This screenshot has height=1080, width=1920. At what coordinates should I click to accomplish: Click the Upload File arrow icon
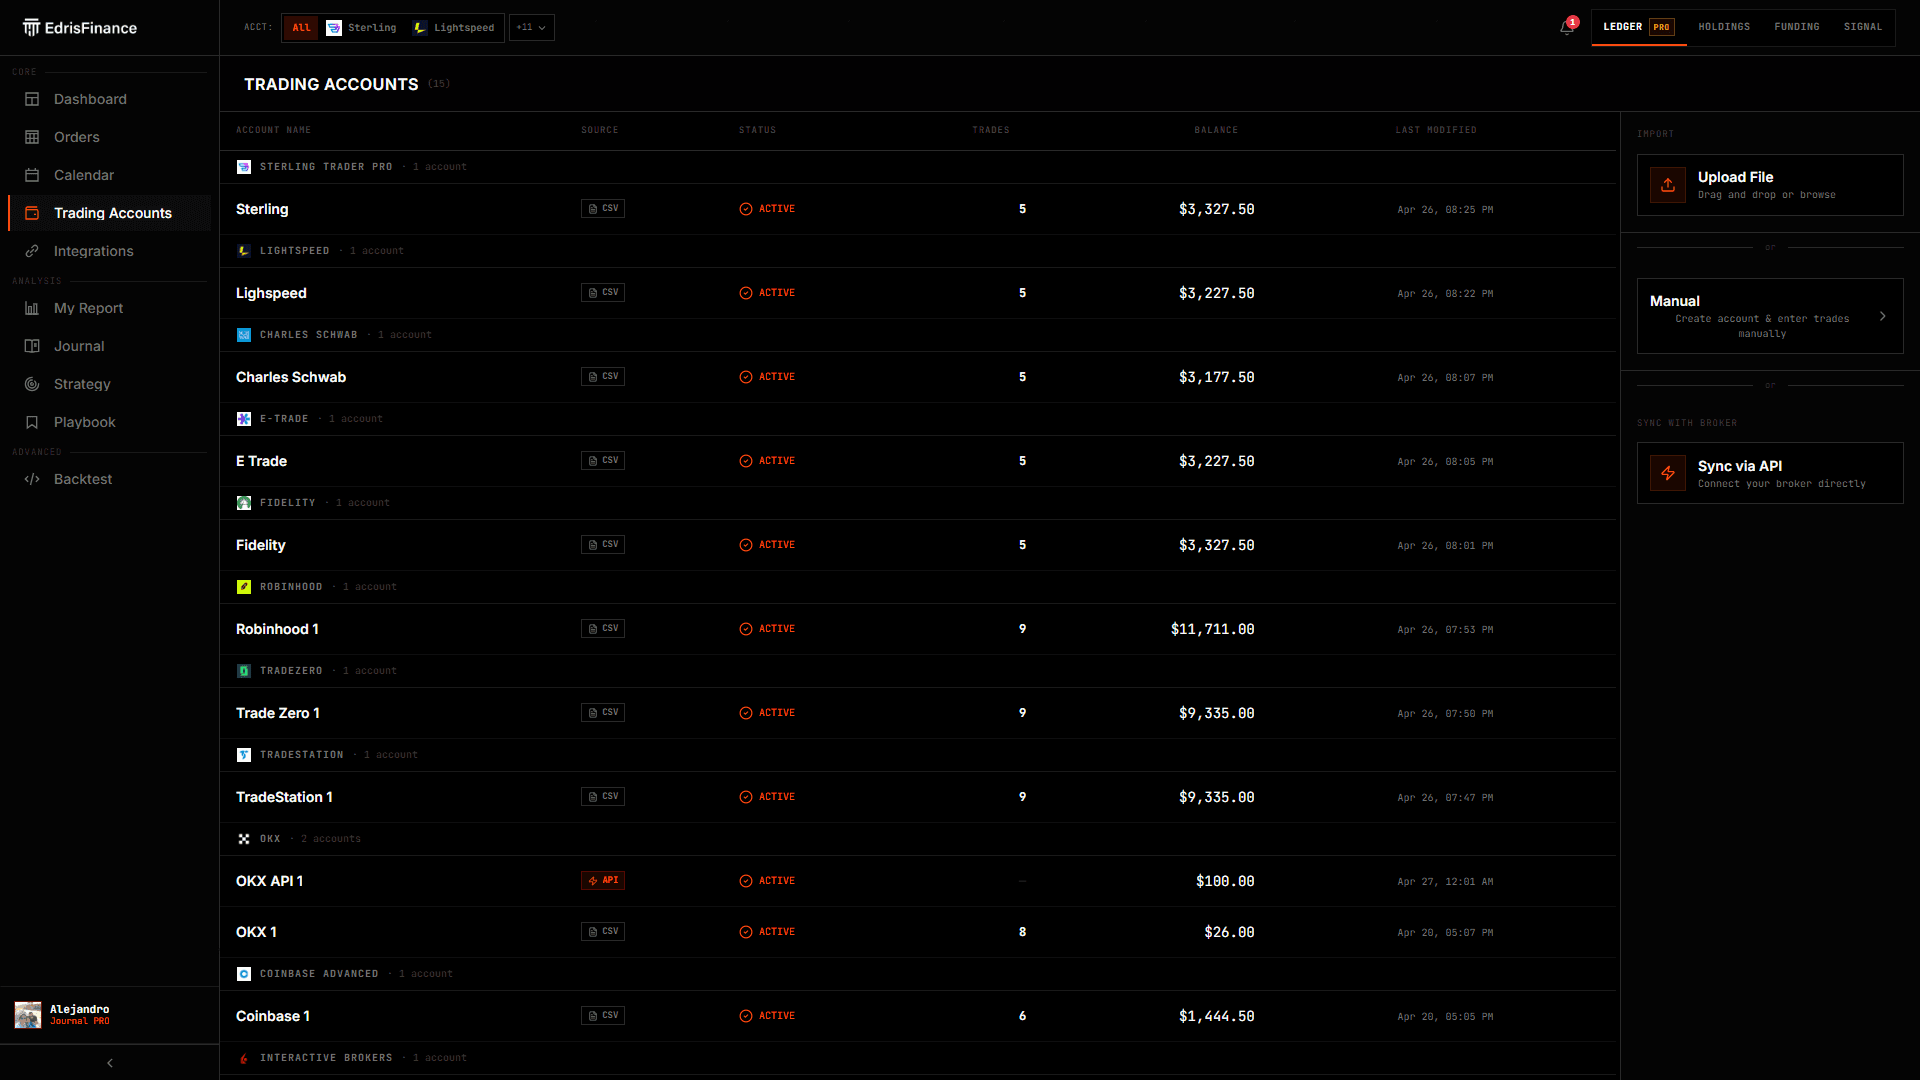point(1668,185)
